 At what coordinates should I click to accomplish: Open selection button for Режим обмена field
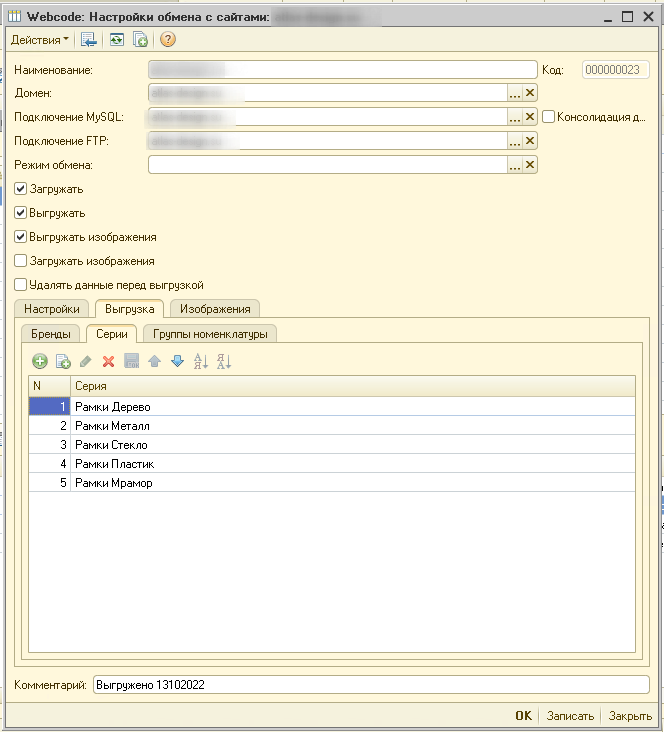click(515, 165)
